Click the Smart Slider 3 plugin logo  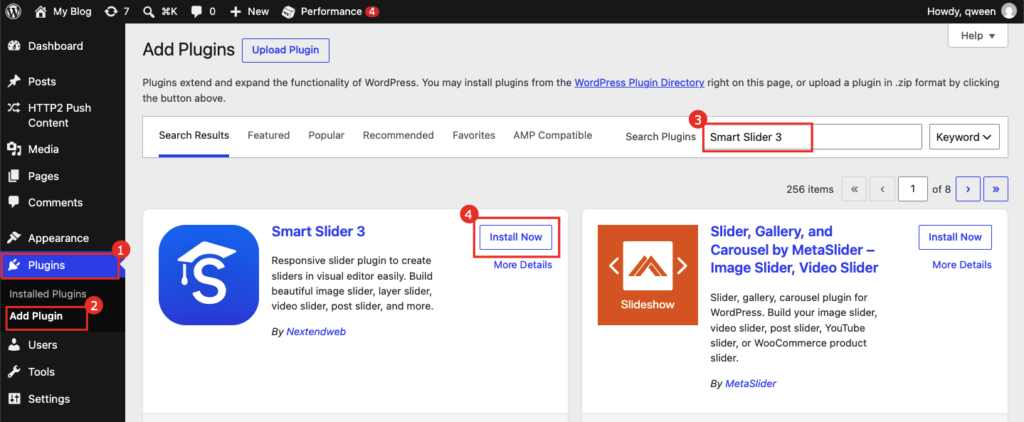click(x=209, y=275)
